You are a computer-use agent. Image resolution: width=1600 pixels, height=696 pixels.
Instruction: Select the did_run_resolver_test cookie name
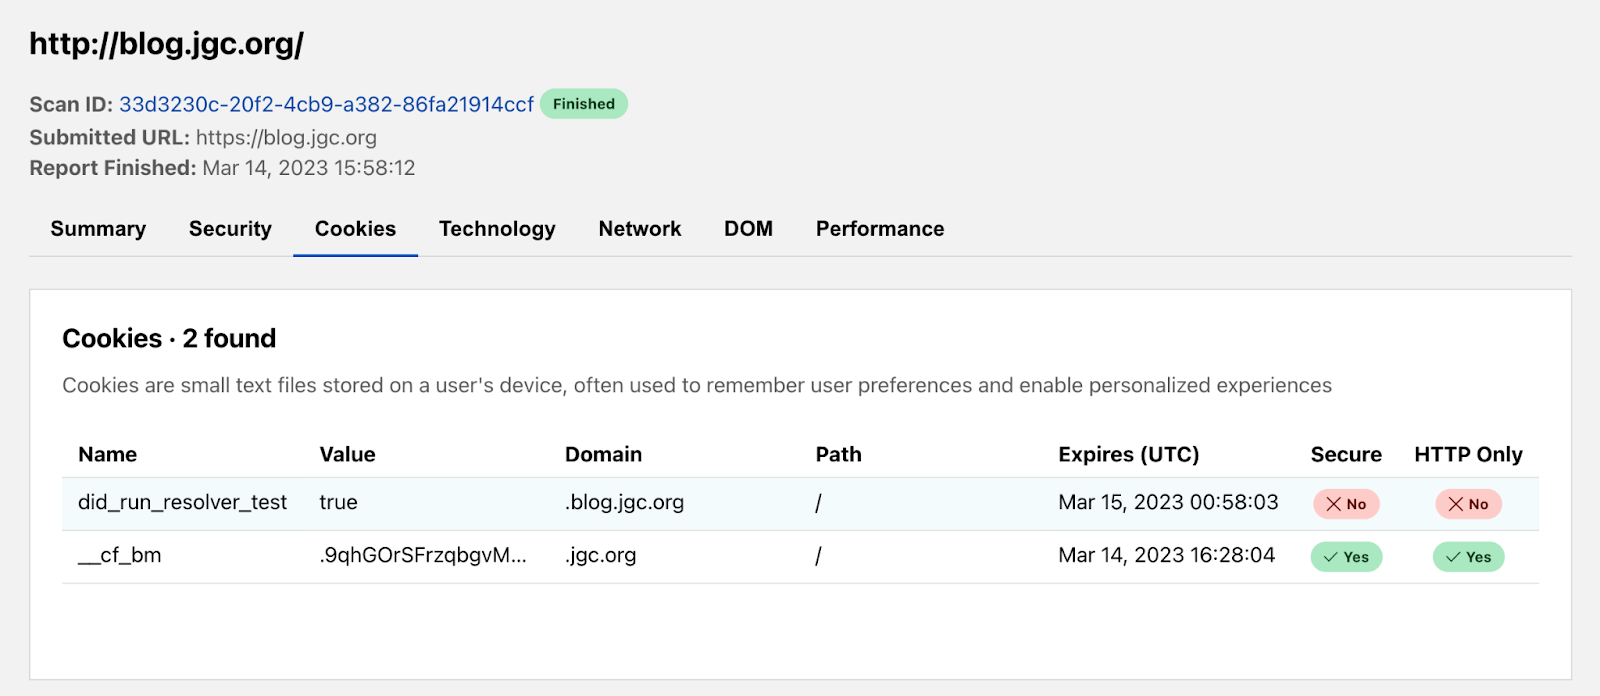[x=182, y=502]
